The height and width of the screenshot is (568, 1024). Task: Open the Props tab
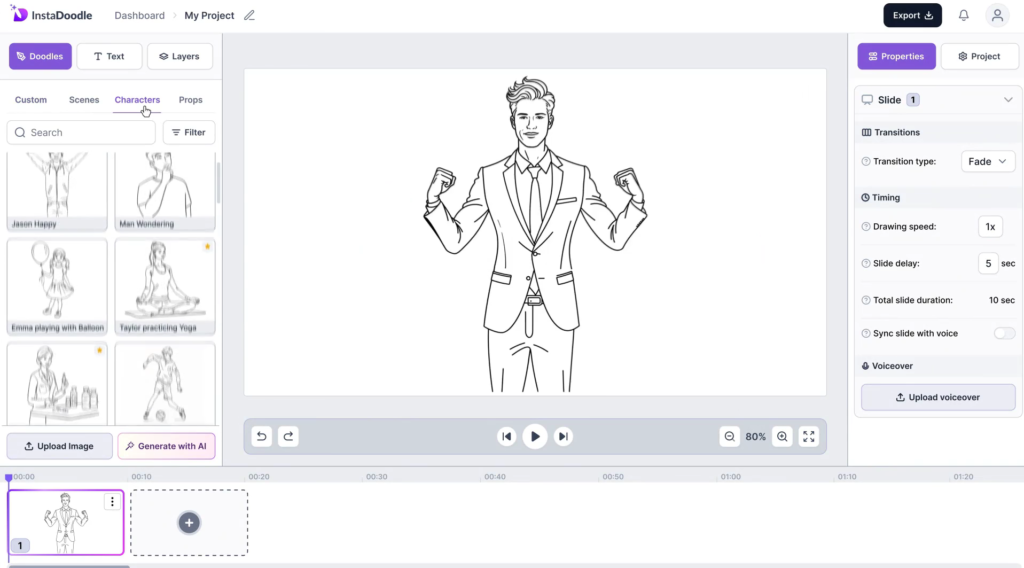pyautogui.click(x=191, y=100)
